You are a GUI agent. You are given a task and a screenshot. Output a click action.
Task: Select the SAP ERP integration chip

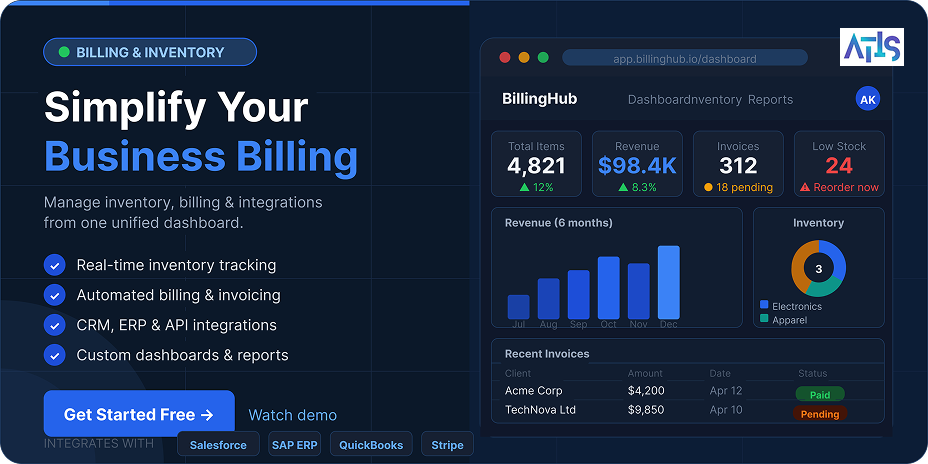click(x=295, y=444)
